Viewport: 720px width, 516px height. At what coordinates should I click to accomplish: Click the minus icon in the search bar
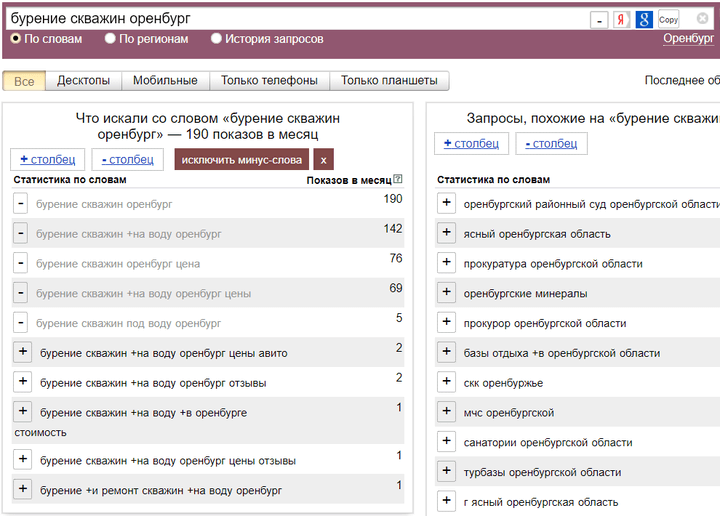point(598,20)
